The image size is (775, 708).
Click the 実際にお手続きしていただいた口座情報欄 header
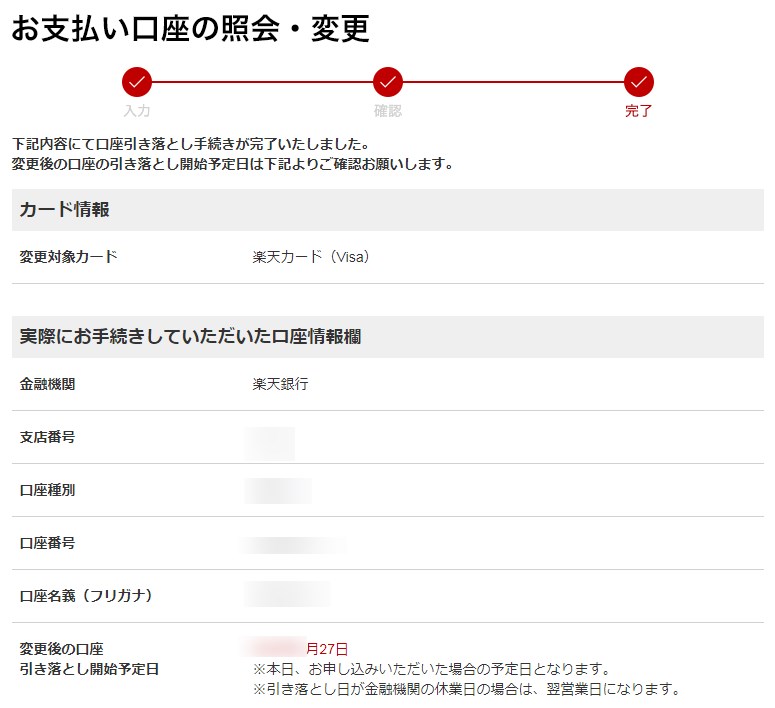388,337
